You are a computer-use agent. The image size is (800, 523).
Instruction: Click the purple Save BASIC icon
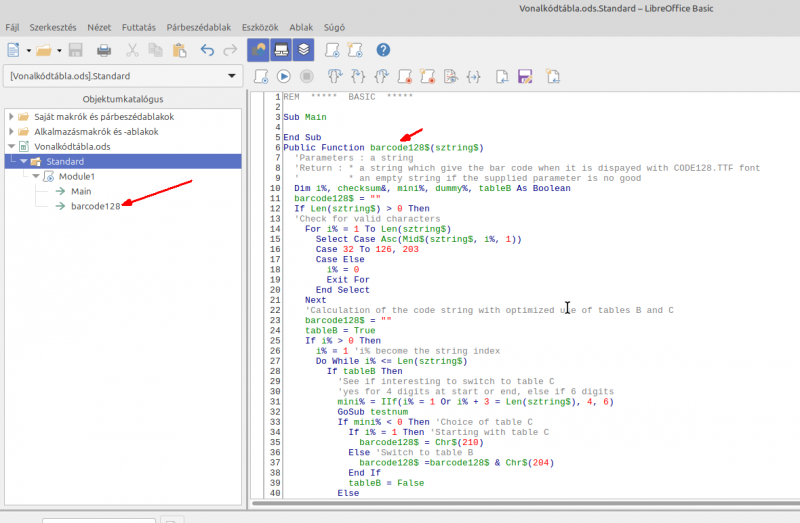(525, 77)
